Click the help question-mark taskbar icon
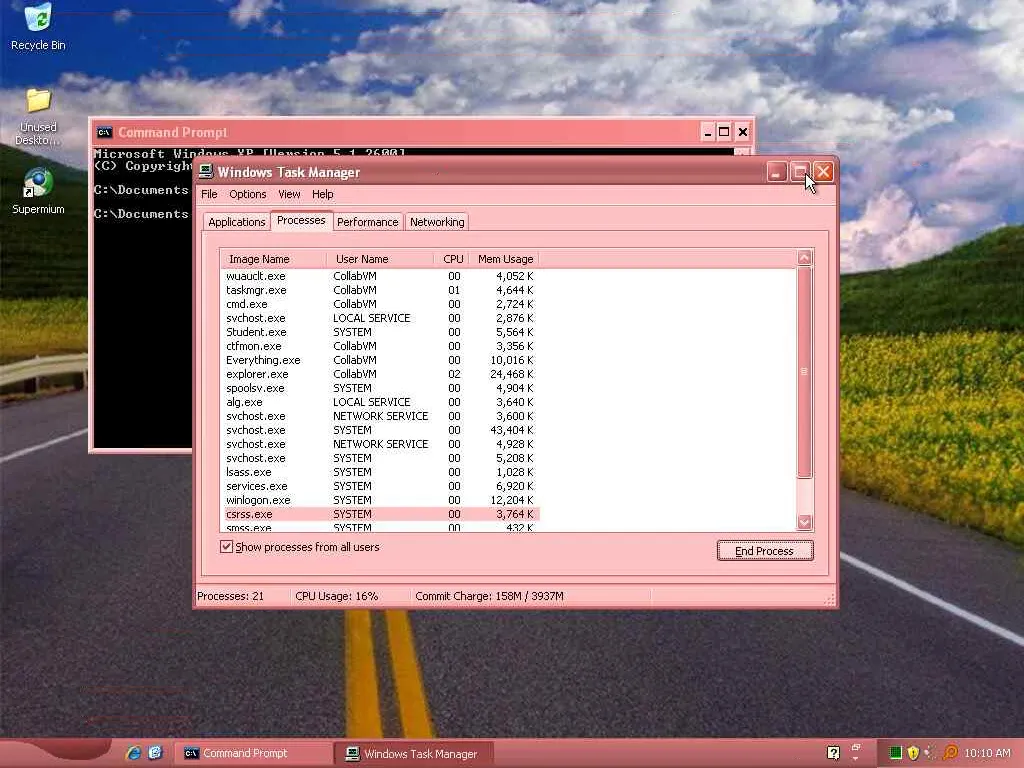 pos(833,753)
